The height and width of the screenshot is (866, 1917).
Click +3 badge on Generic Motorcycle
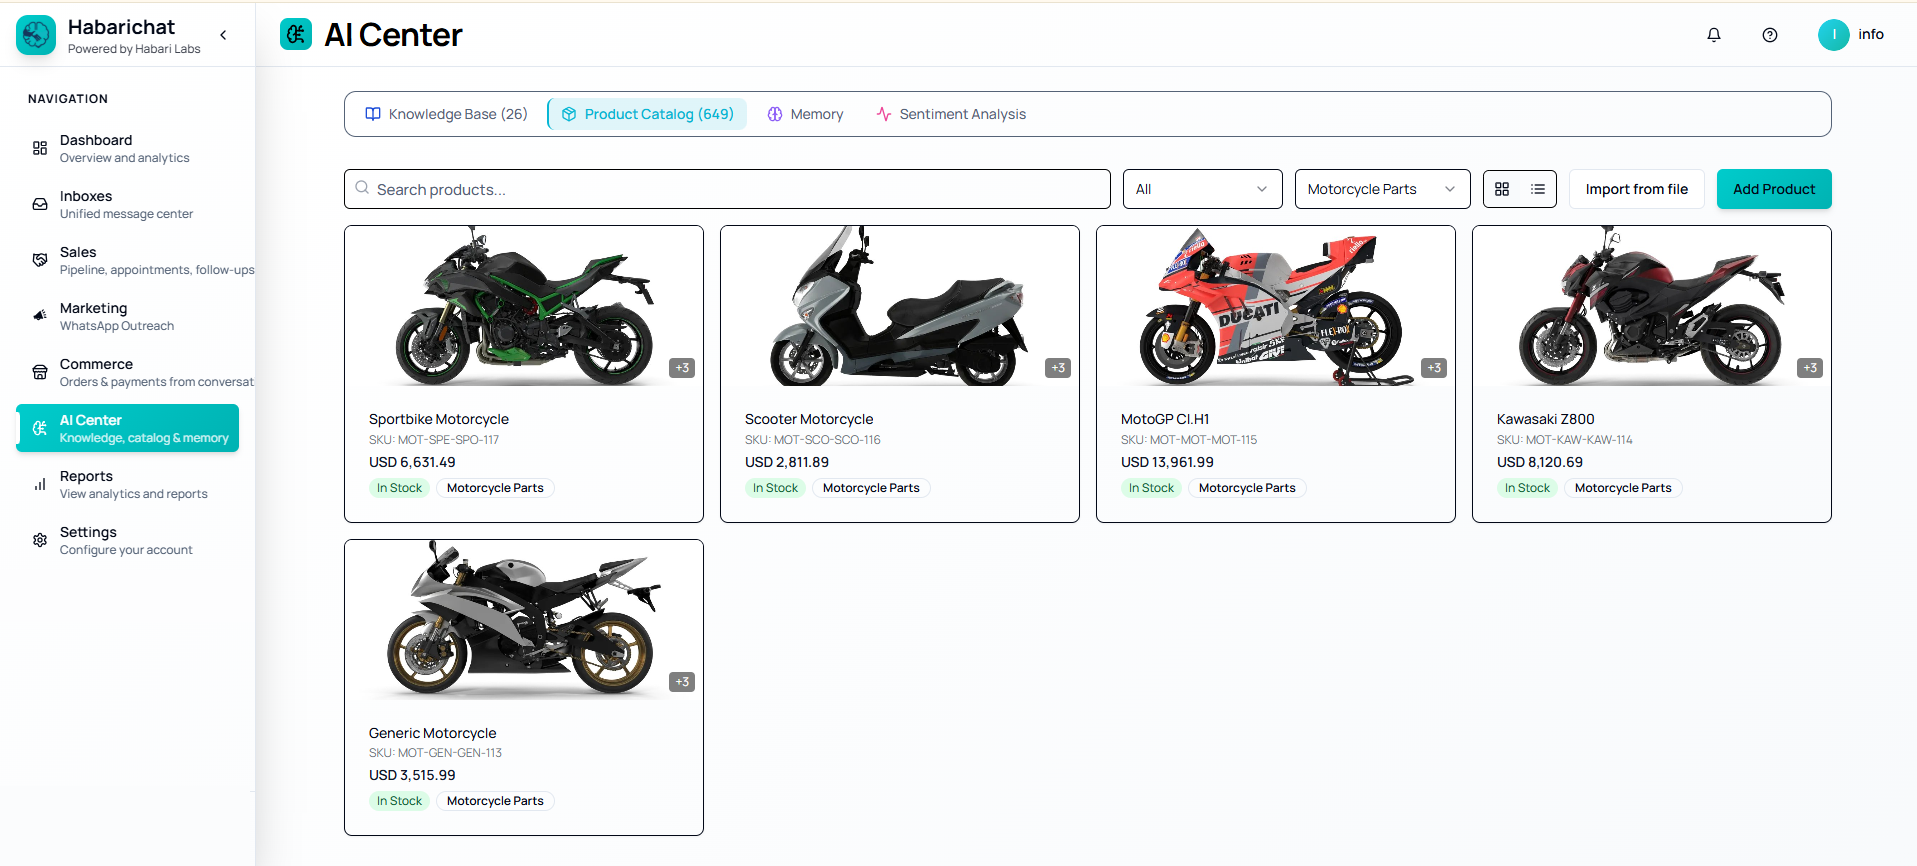click(x=682, y=682)
